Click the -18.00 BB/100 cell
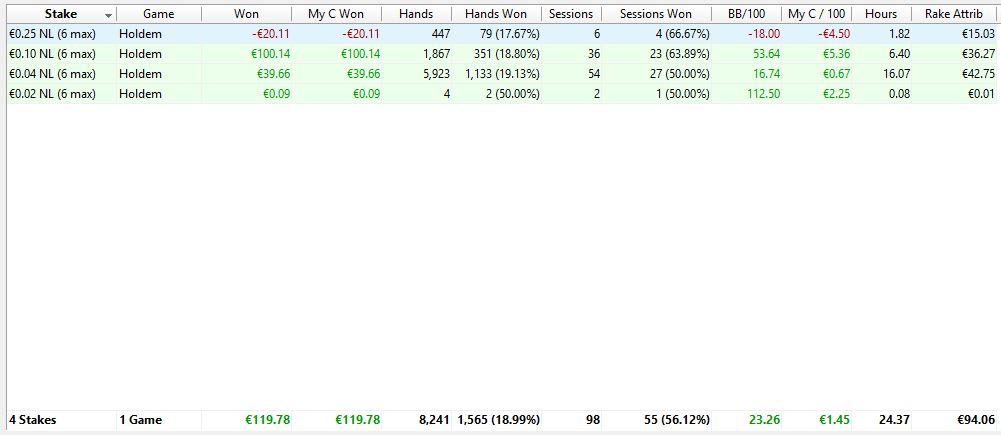Image resolution: width=1001 pixels, height=435 pixels. (x=764, y=34)
